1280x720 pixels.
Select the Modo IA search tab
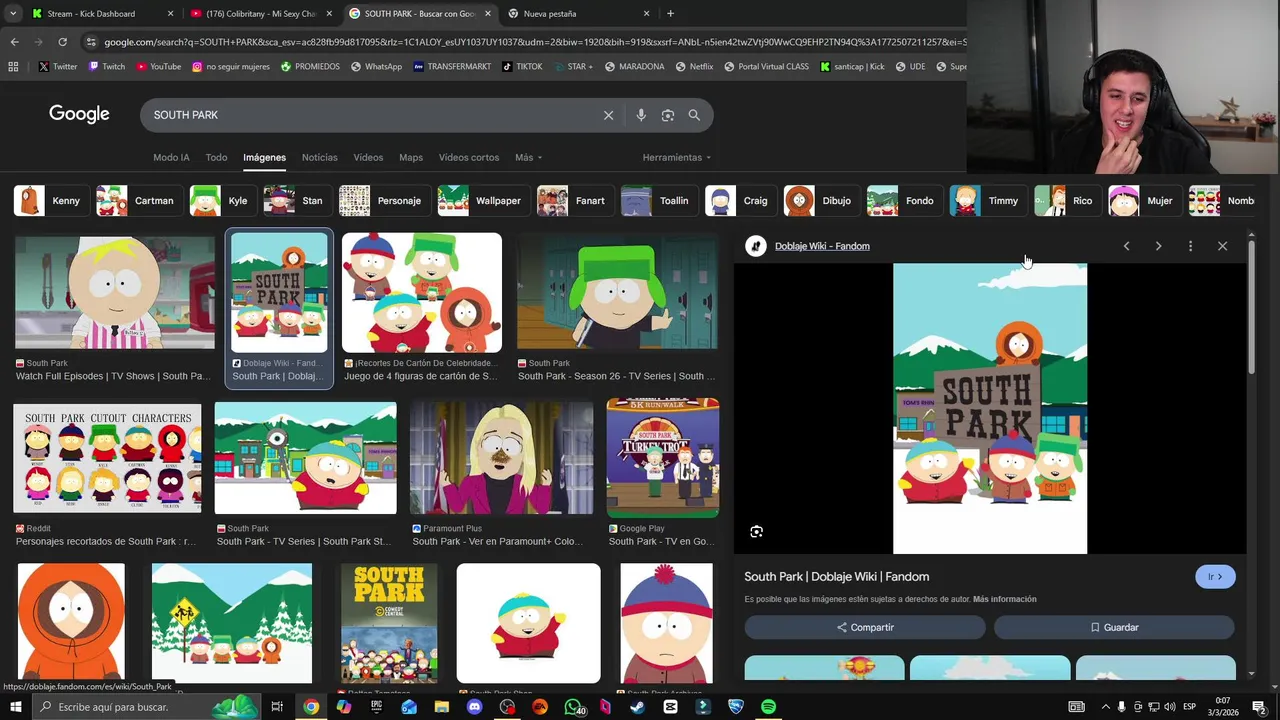pyautogui.click(x=171, y=158)
